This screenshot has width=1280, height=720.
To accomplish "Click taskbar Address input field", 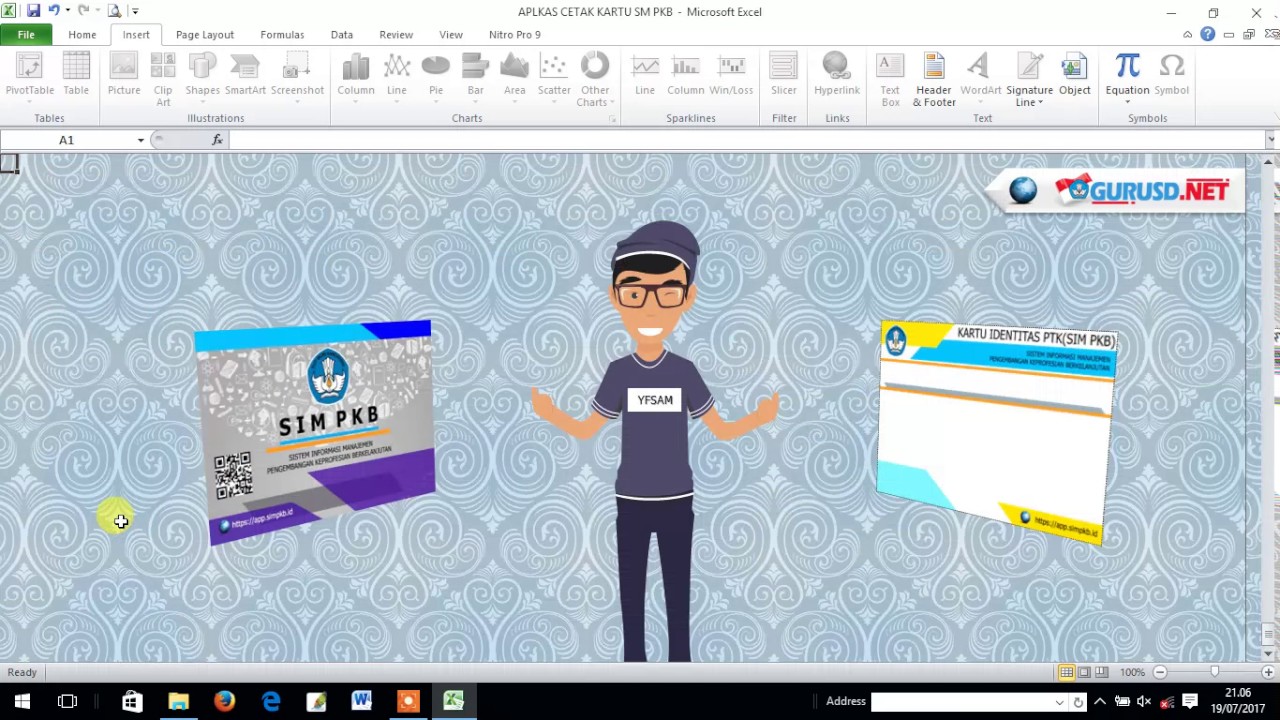I will coord(962,702).
